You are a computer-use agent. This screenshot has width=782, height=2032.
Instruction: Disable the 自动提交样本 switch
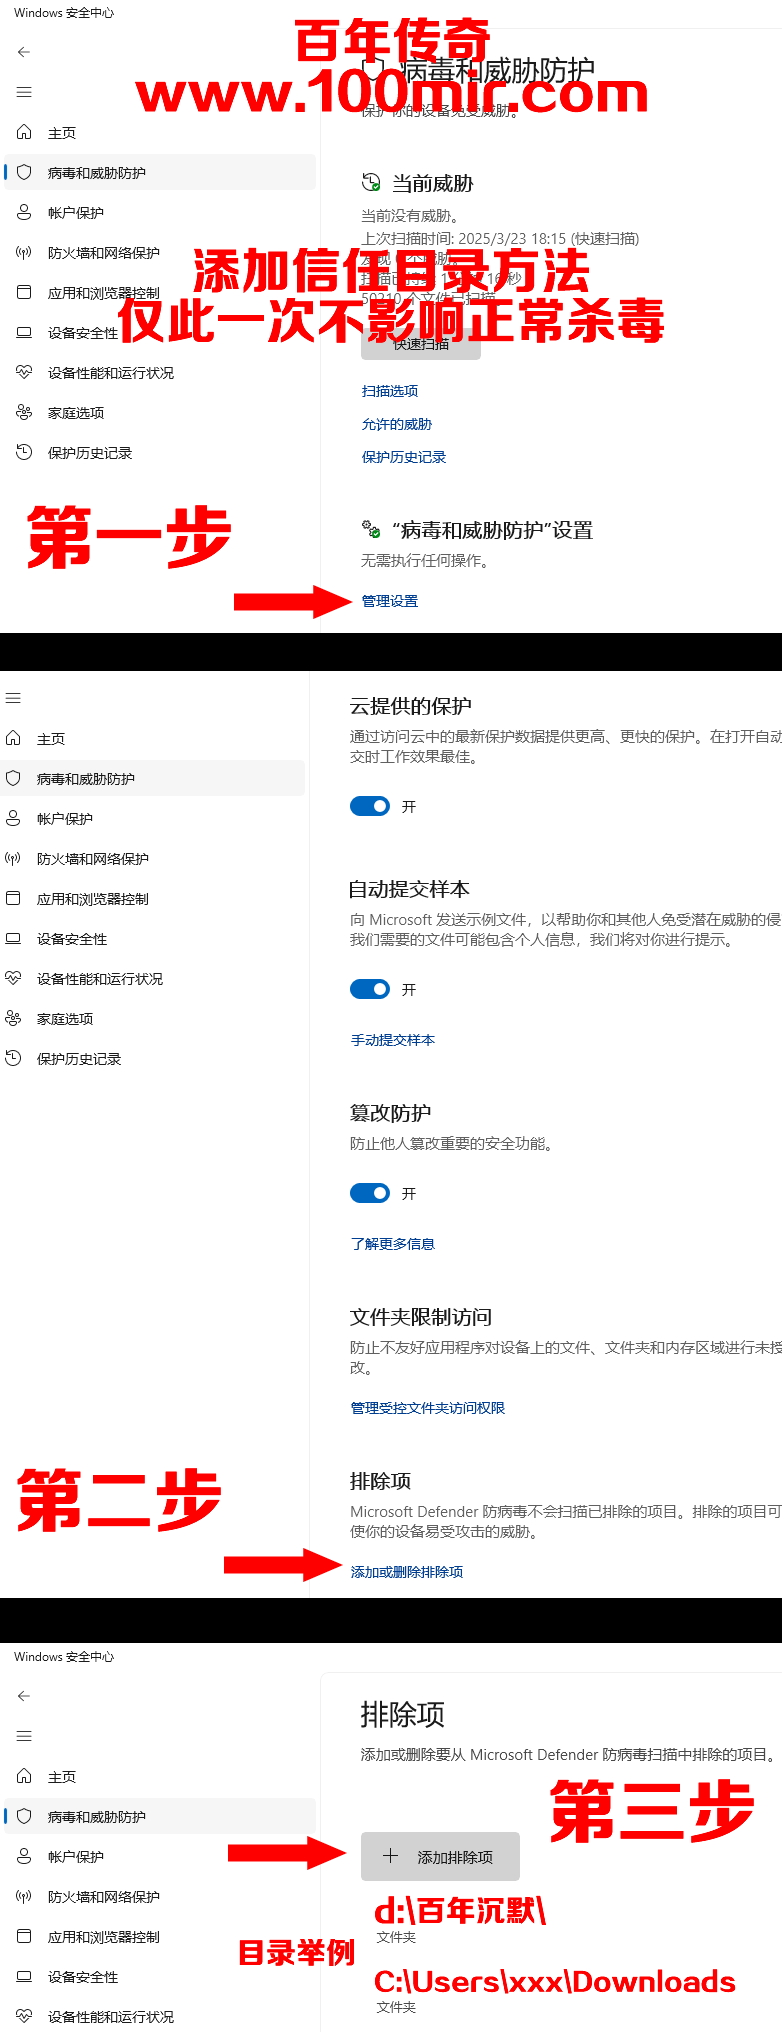pyautogui.click(x=370, y=989)
